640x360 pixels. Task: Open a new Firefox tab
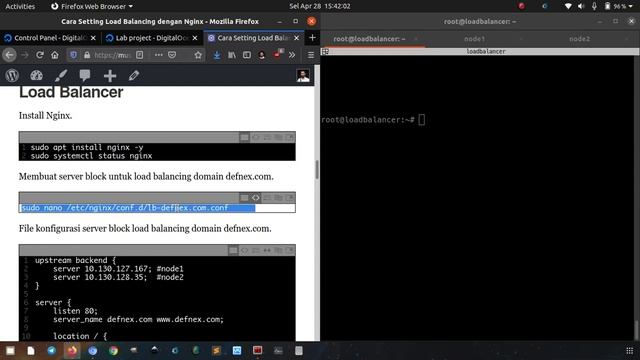tap(312, 38)
